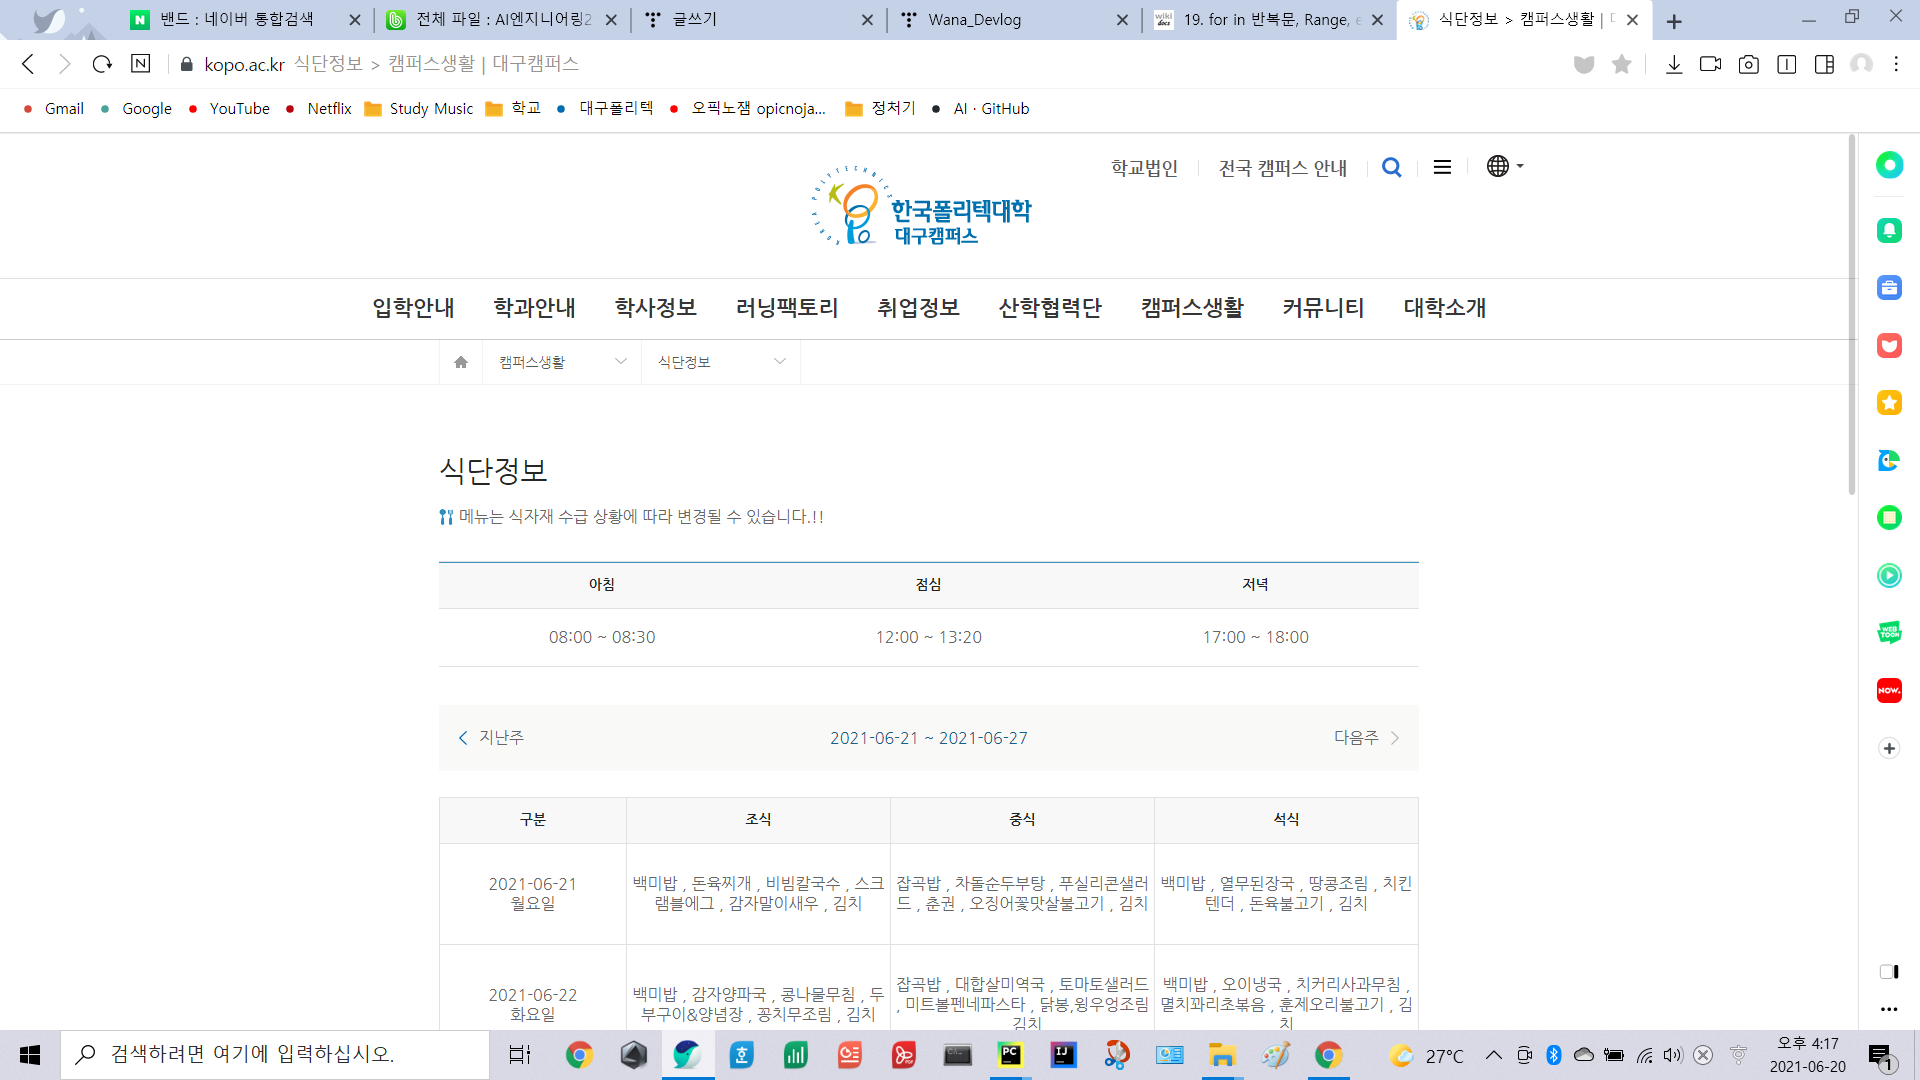Go to 지난주 previous week menu
Image resolution: width=1920 pixels, height=1080 pixels.
tap(491, 737)
